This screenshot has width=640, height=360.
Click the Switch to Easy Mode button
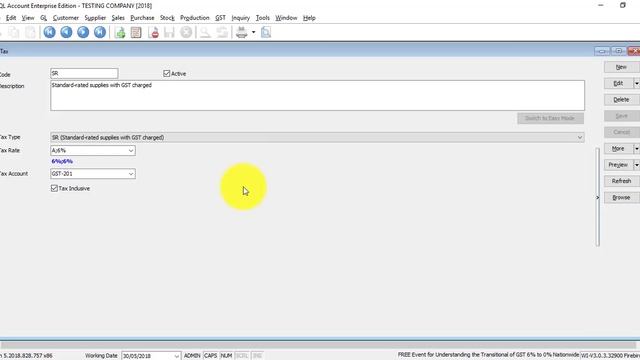pyautogui.click(x=550, y=118)
